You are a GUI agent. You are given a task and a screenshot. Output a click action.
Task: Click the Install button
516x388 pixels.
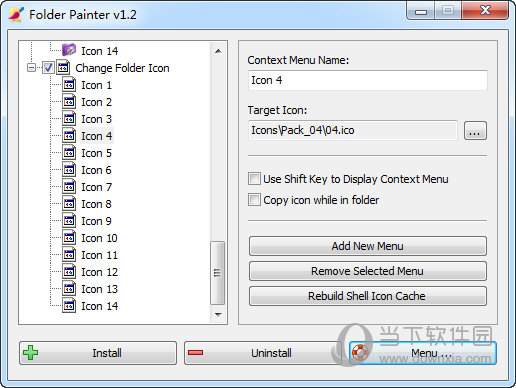pos(98,353)
